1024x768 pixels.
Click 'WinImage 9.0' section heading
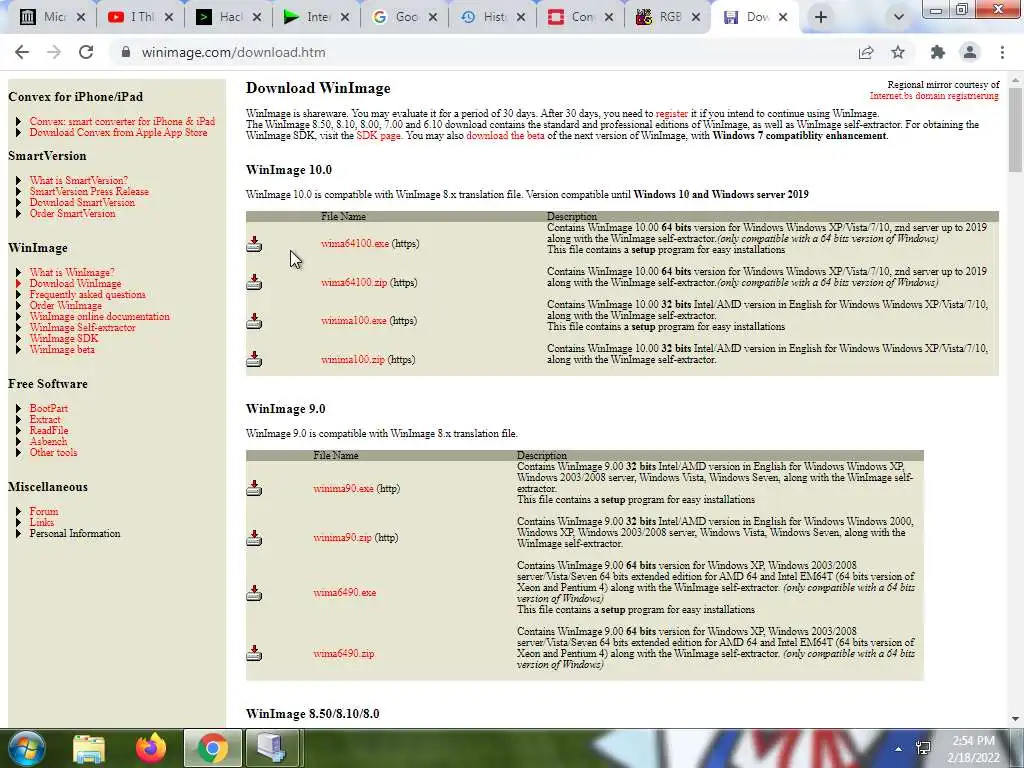(285, 409)
